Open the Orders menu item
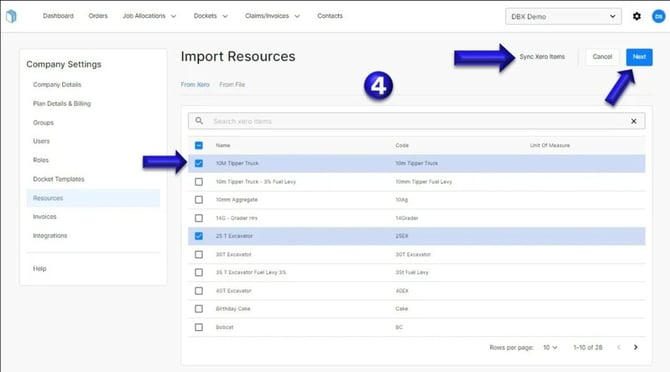This screenshot has width=670, height=372. tap(98, 16)
